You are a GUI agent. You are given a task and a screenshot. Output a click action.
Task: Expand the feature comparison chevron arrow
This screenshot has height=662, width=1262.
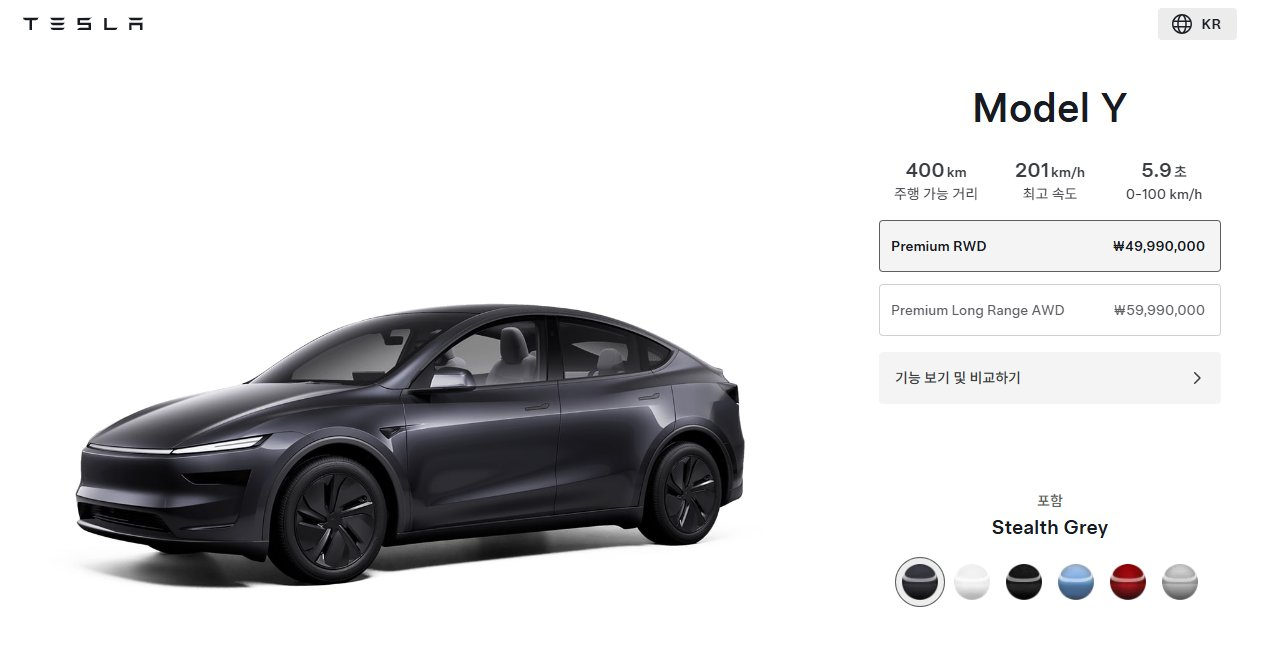coord(1197,378)
